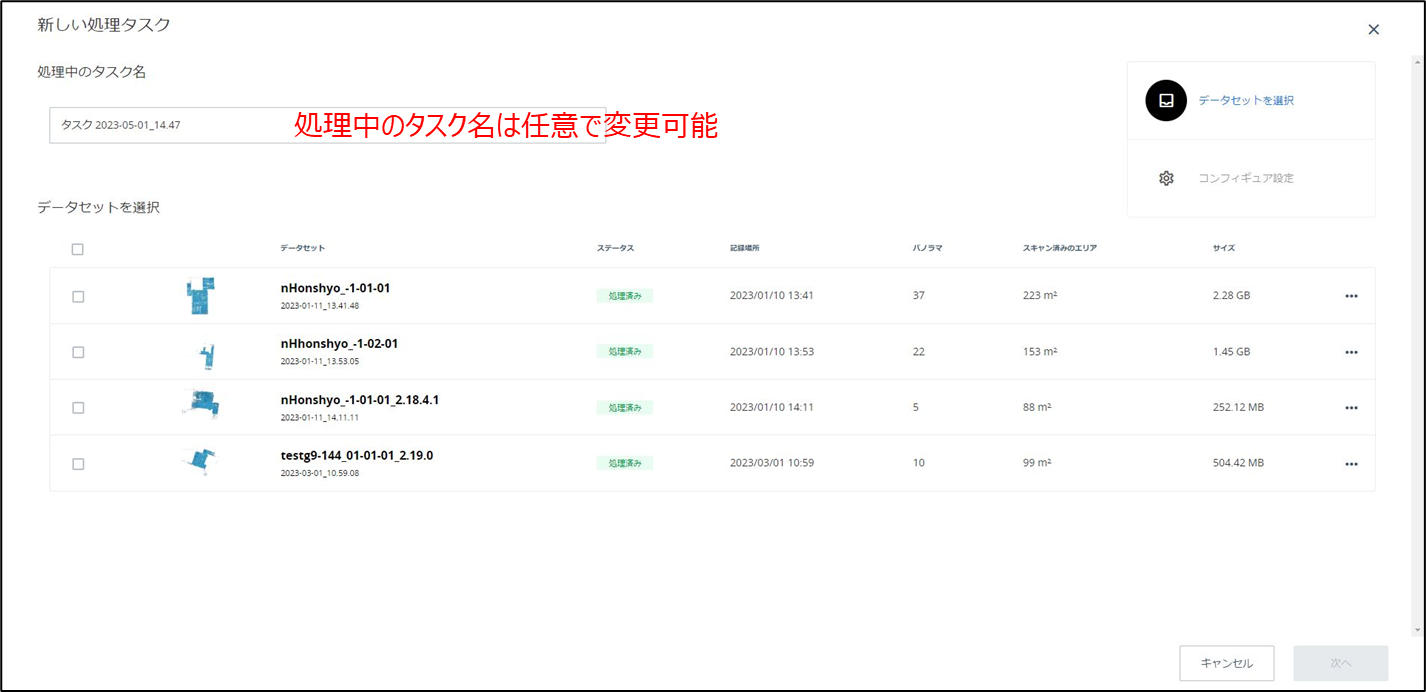This screenshot has height=692, width=1426.
Task: Check the nHhonshyo_-1-02-01 dataset checkbox
Action: point(78,351)
